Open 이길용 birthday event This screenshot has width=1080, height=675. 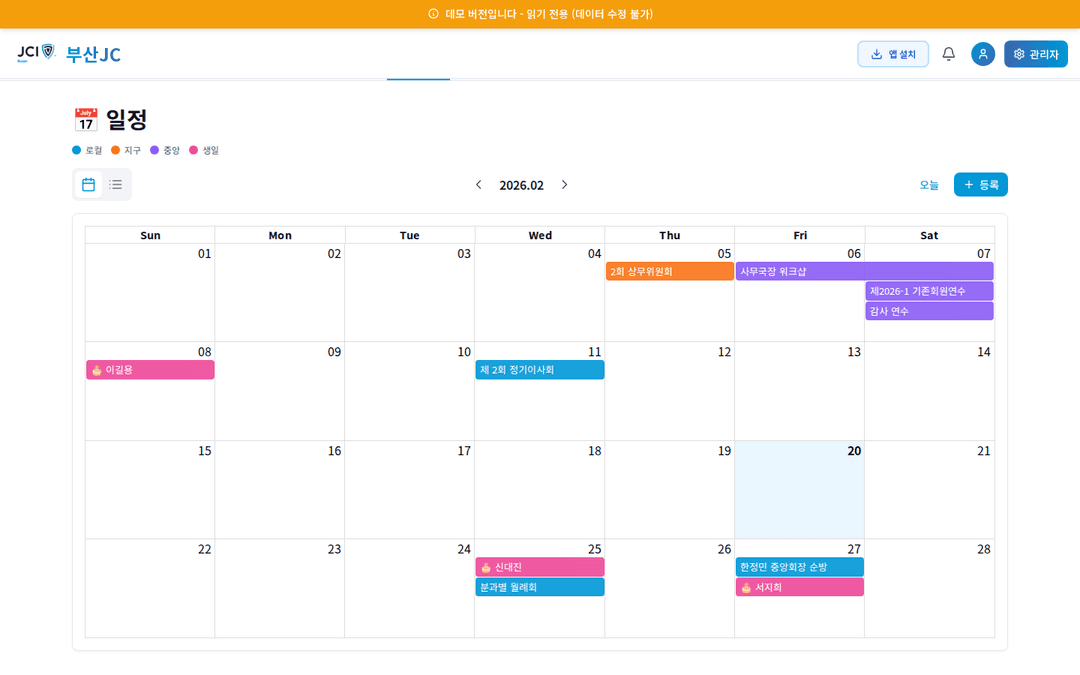click(150, 370)
